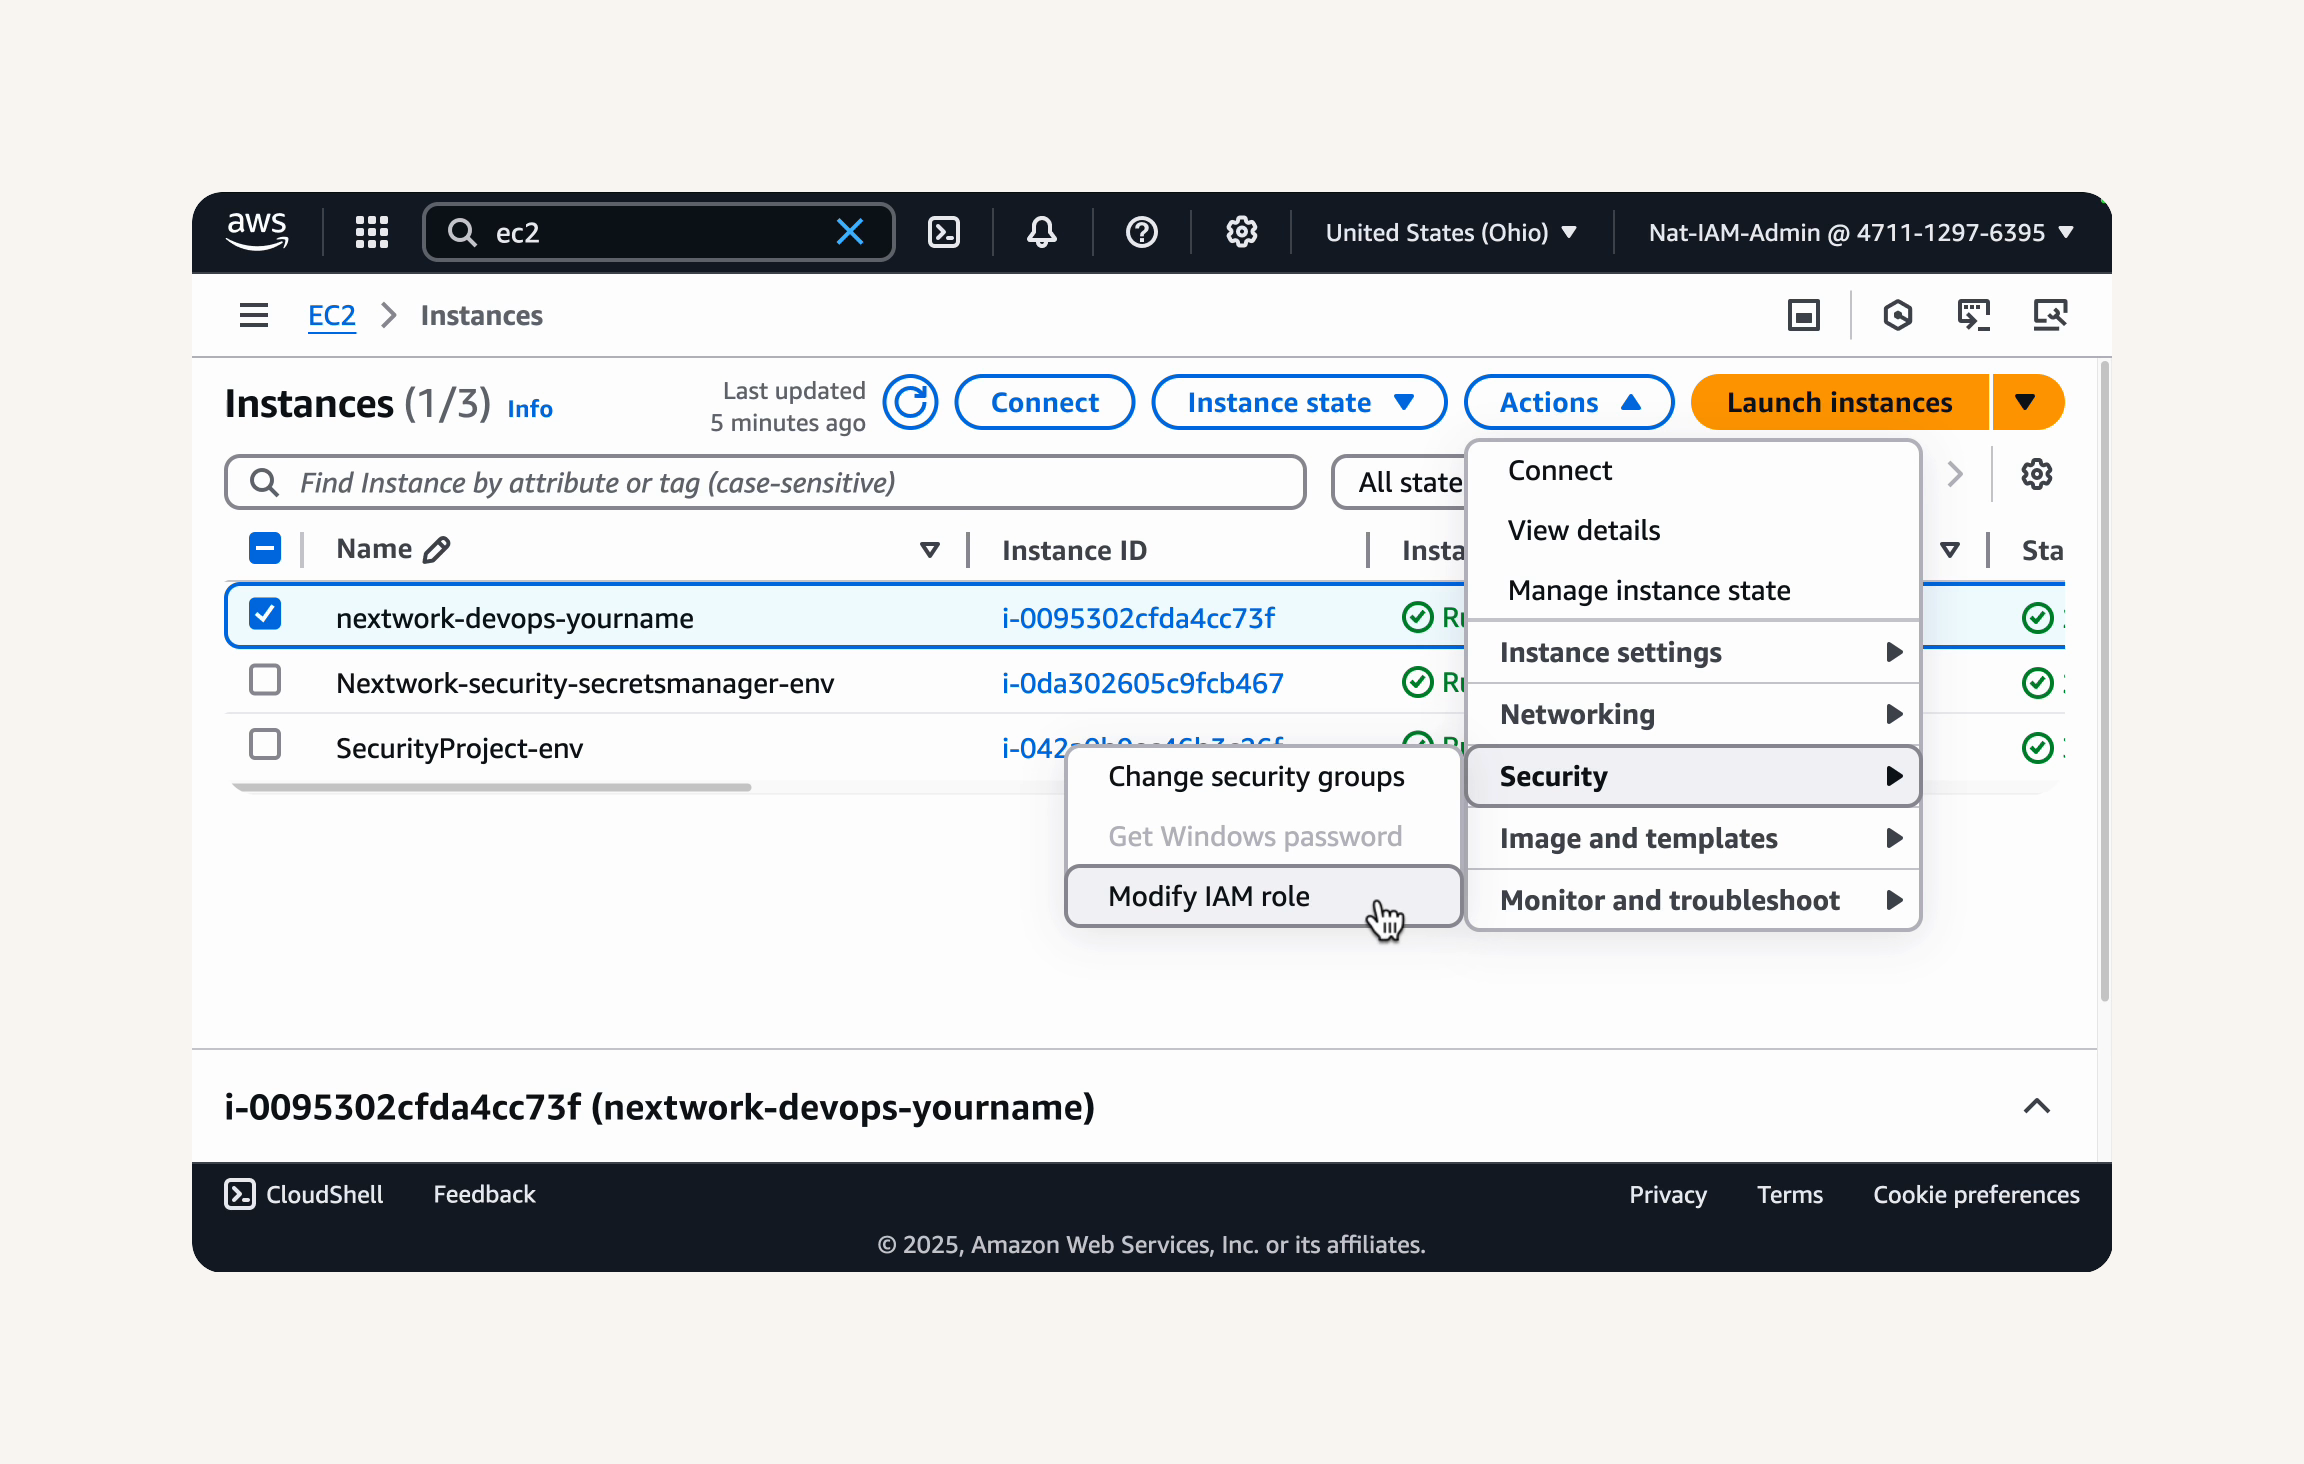Select Connect in the Actions menu
The width and height of the screenshot is (2304, 1464).
[x=1693, y=470]
